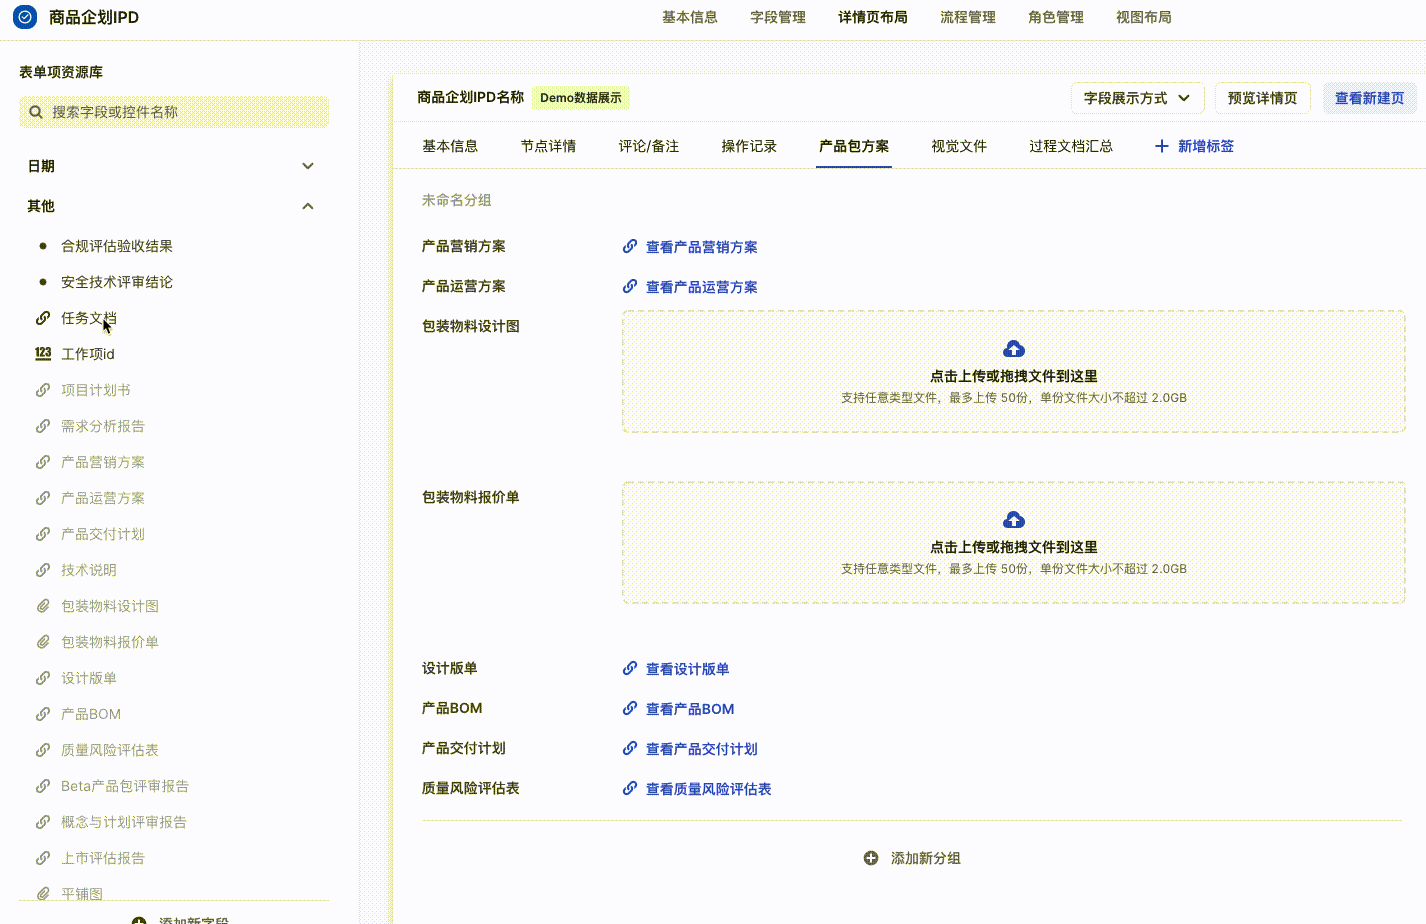Switch to the 视觉文件 tab
The image size is (1426, 924).
(958, 146)
